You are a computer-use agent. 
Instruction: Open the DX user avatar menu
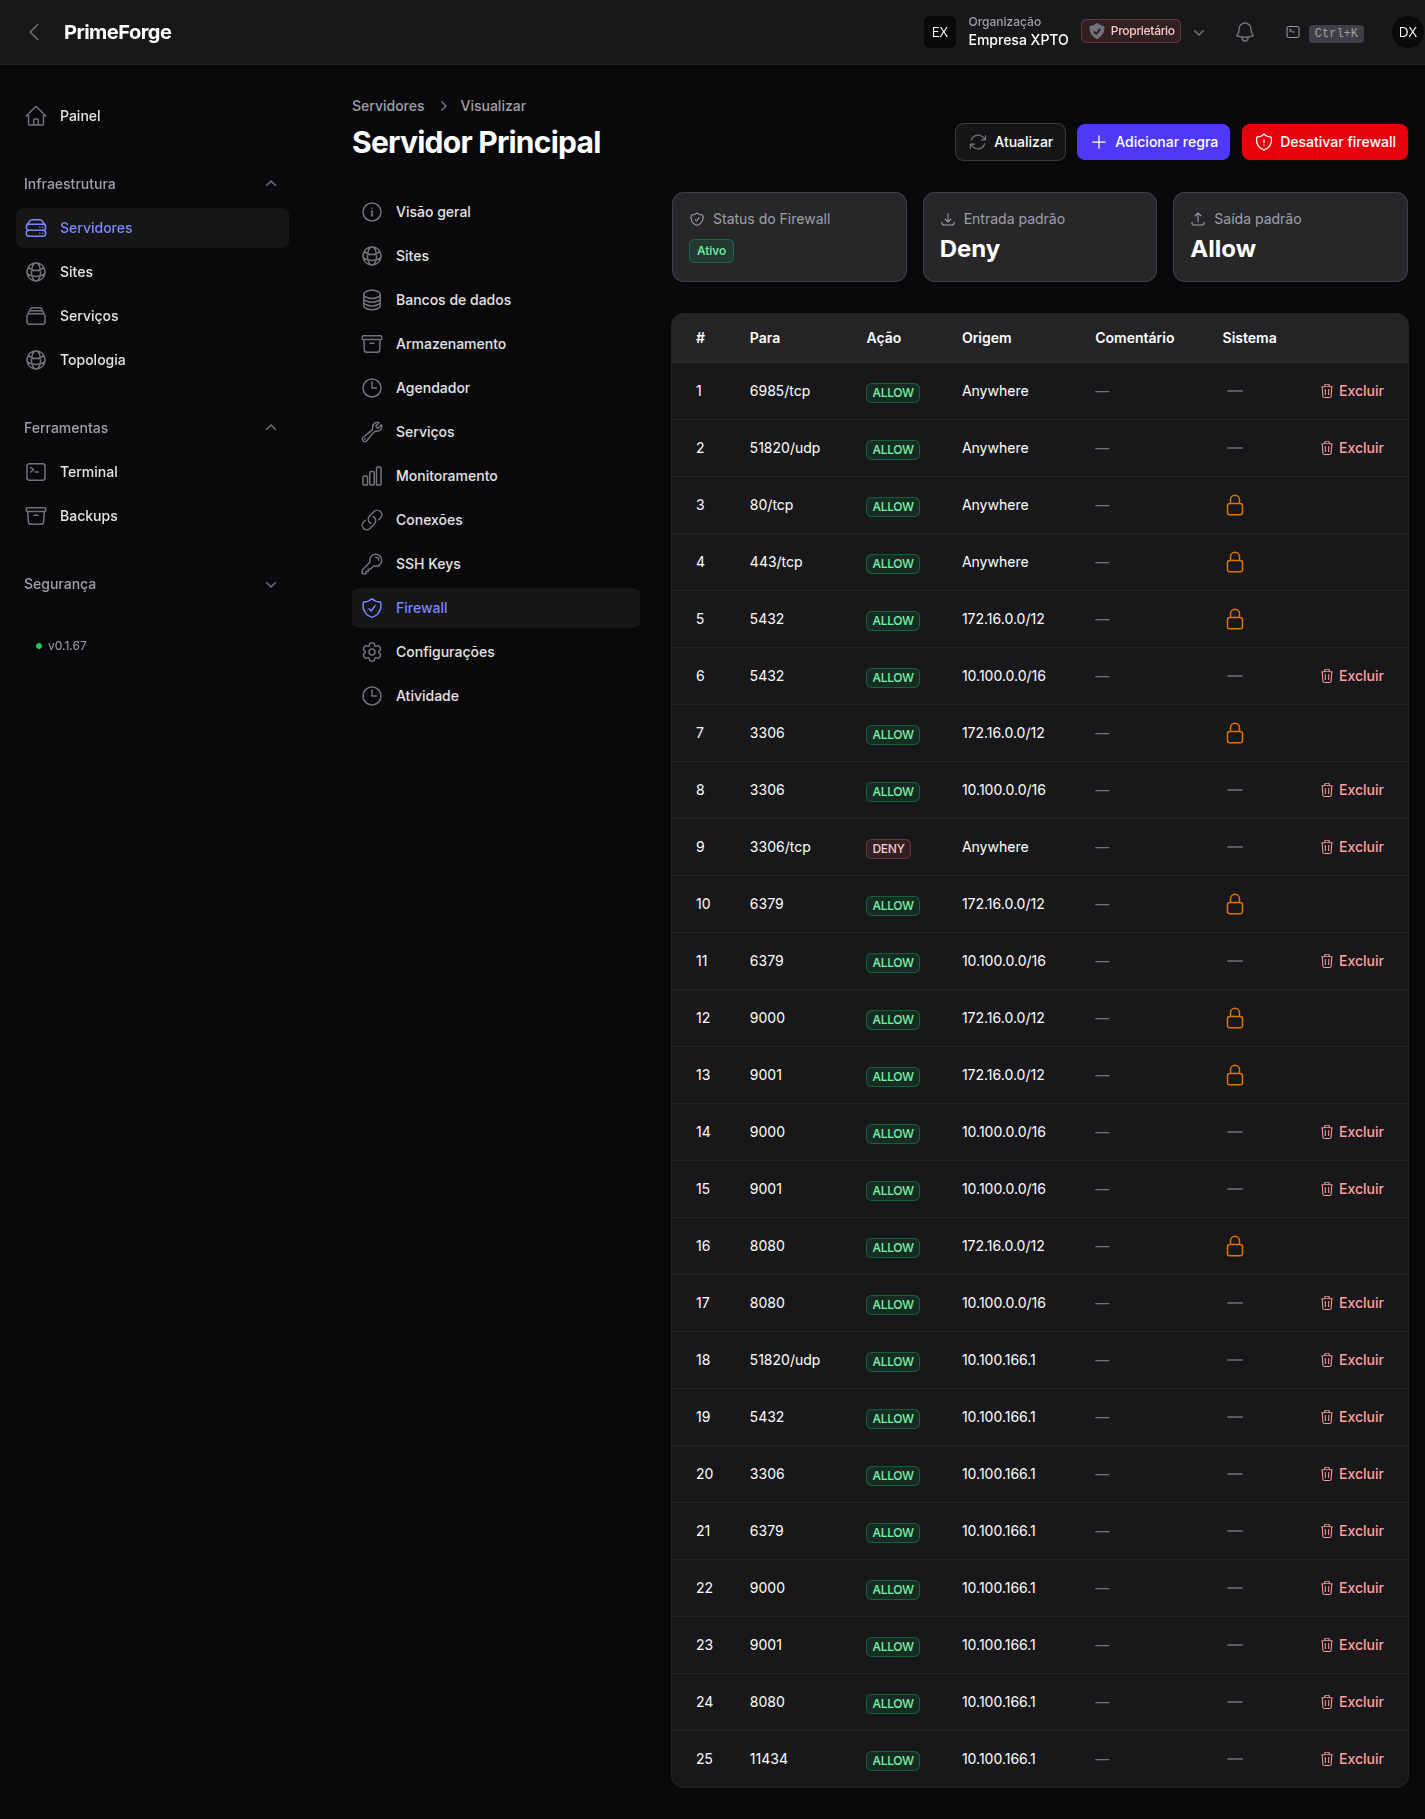(x=1407, y=32)
